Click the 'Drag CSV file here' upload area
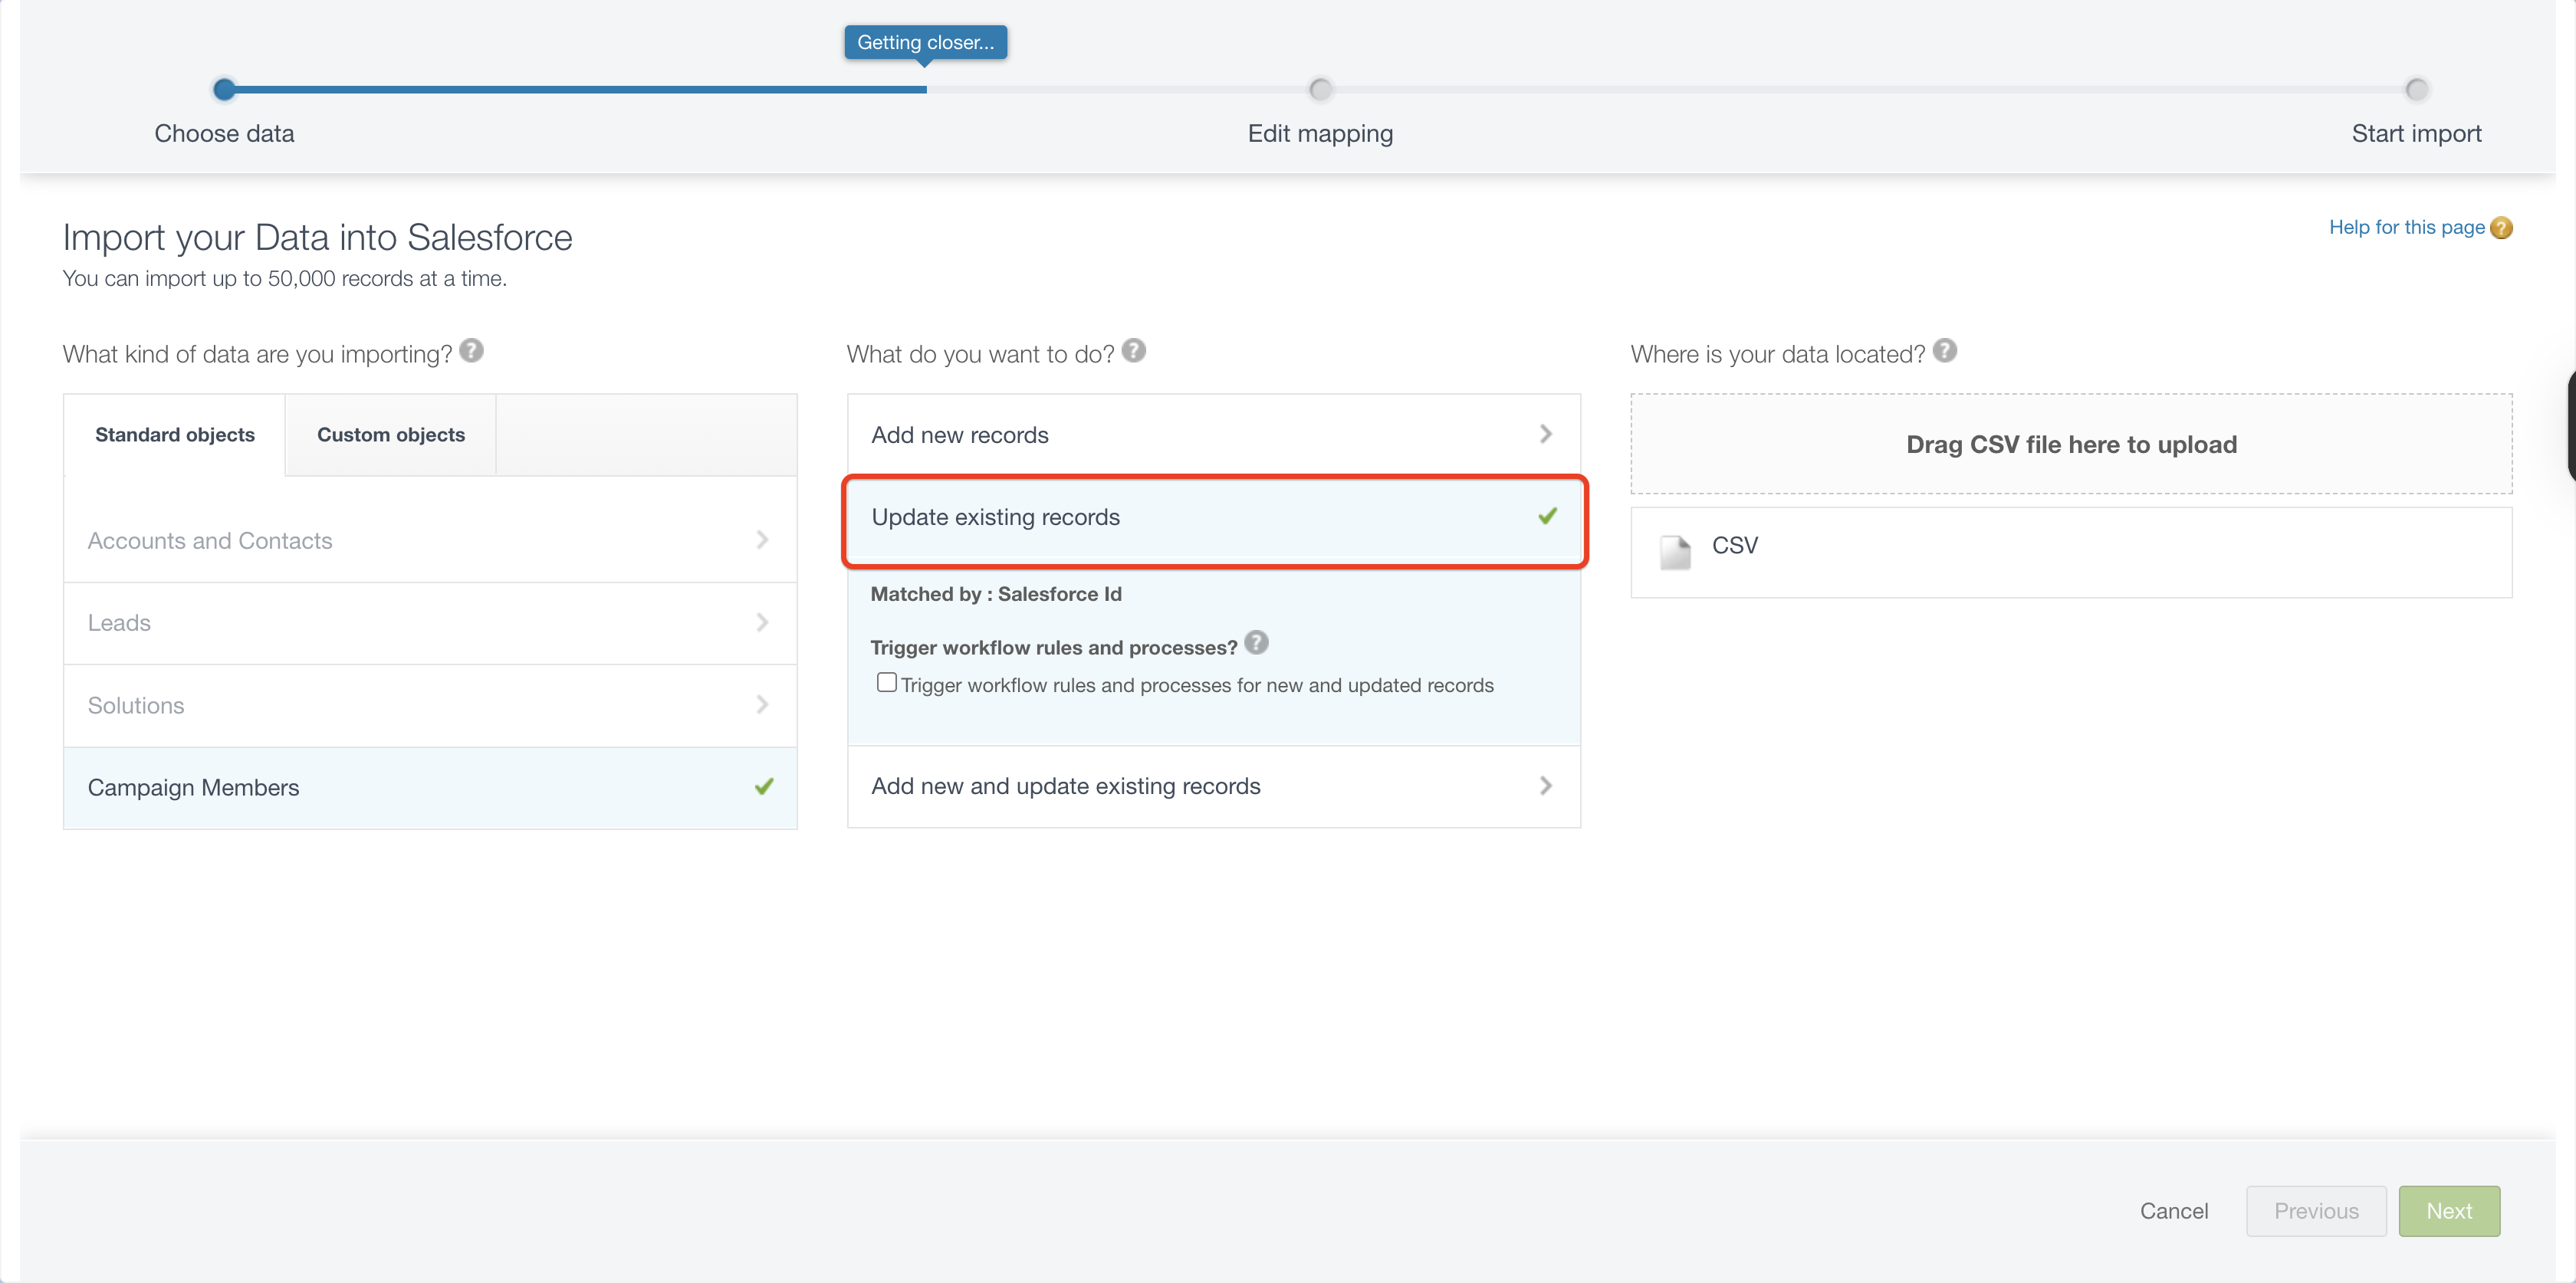Viewport: 2576px width, 1283px height. 2070,444
